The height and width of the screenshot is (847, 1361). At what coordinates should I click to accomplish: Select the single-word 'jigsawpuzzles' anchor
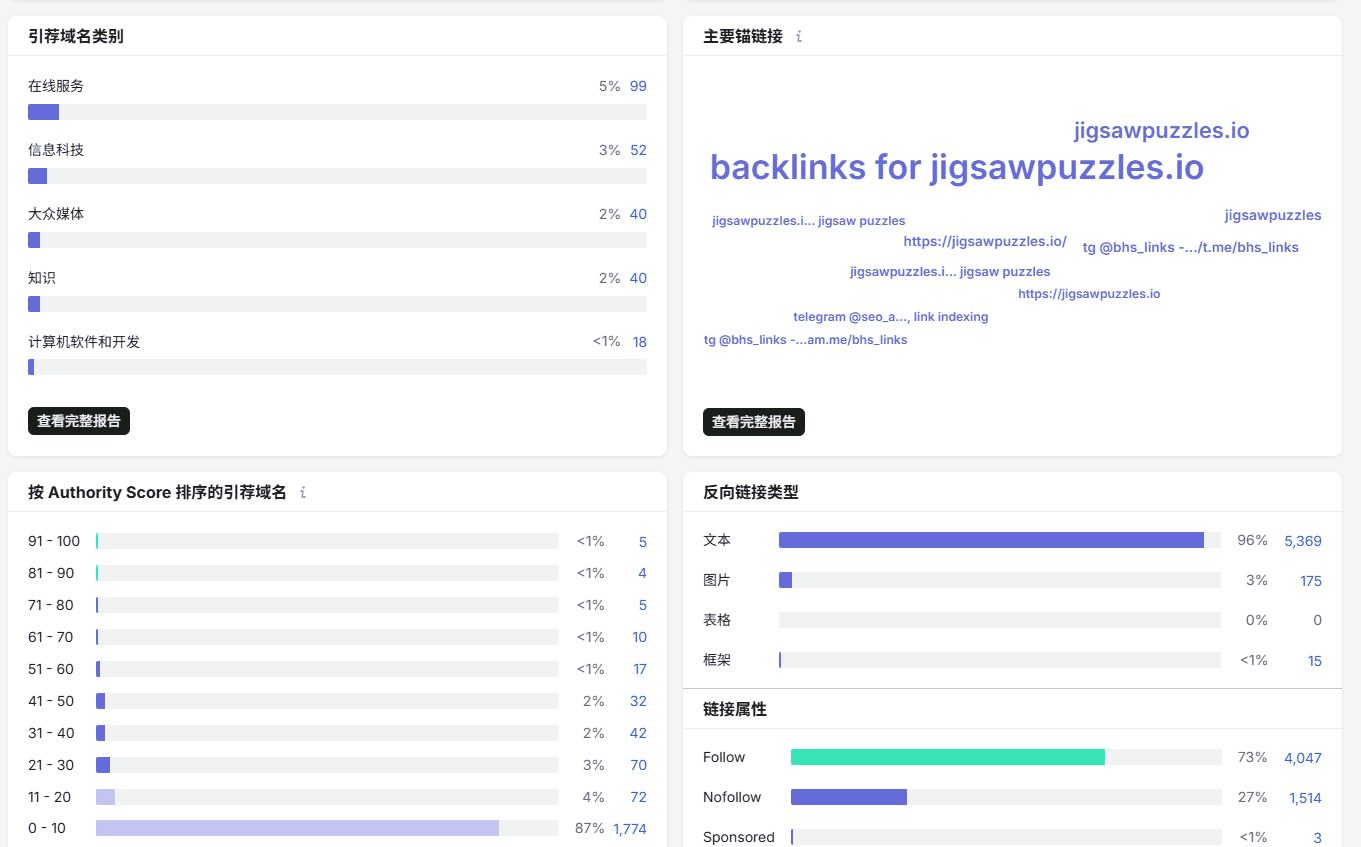pyautogui.click(x=1273, y=215)
